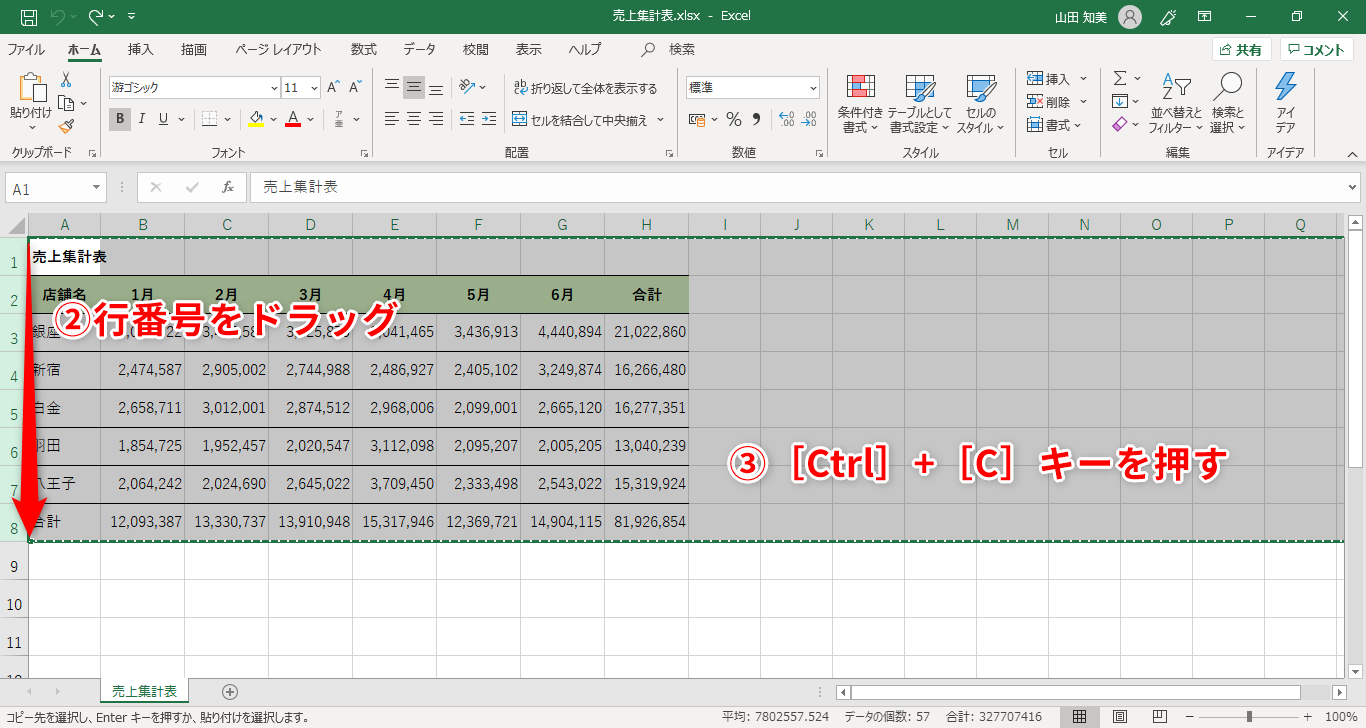Toggle italic I formatting

tap(141, 119)
